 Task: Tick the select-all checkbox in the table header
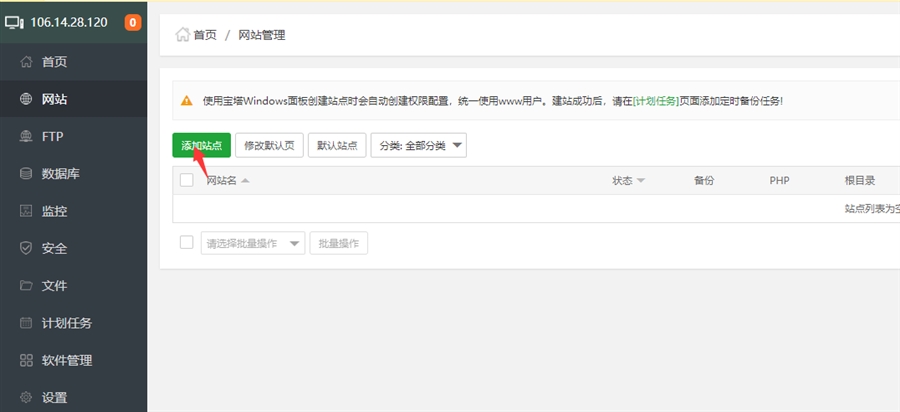pyautogui.click(x=186, y=180)
